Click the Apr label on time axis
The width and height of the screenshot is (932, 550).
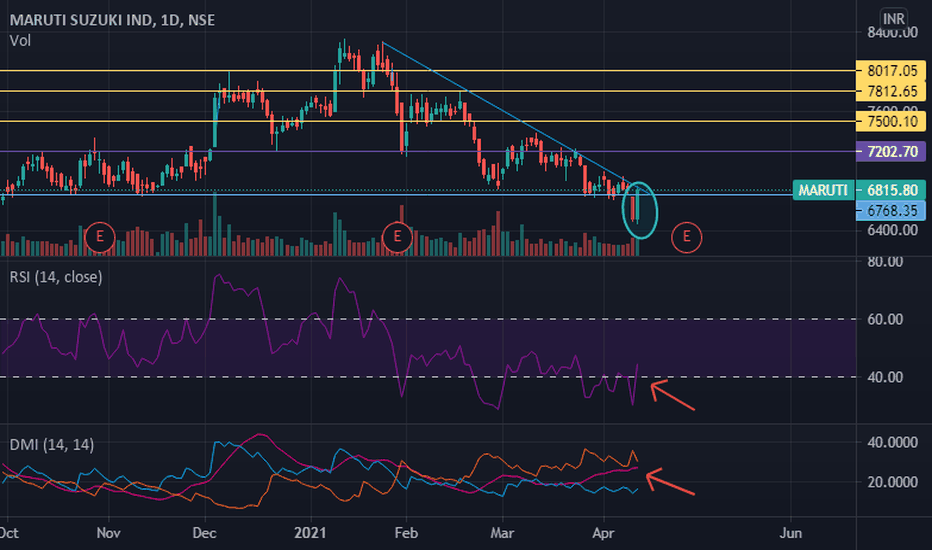click(x=603, y=533)
